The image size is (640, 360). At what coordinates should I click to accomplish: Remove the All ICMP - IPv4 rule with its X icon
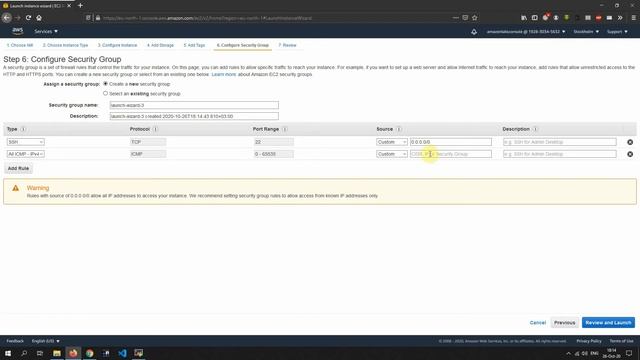tap(630, 154)
